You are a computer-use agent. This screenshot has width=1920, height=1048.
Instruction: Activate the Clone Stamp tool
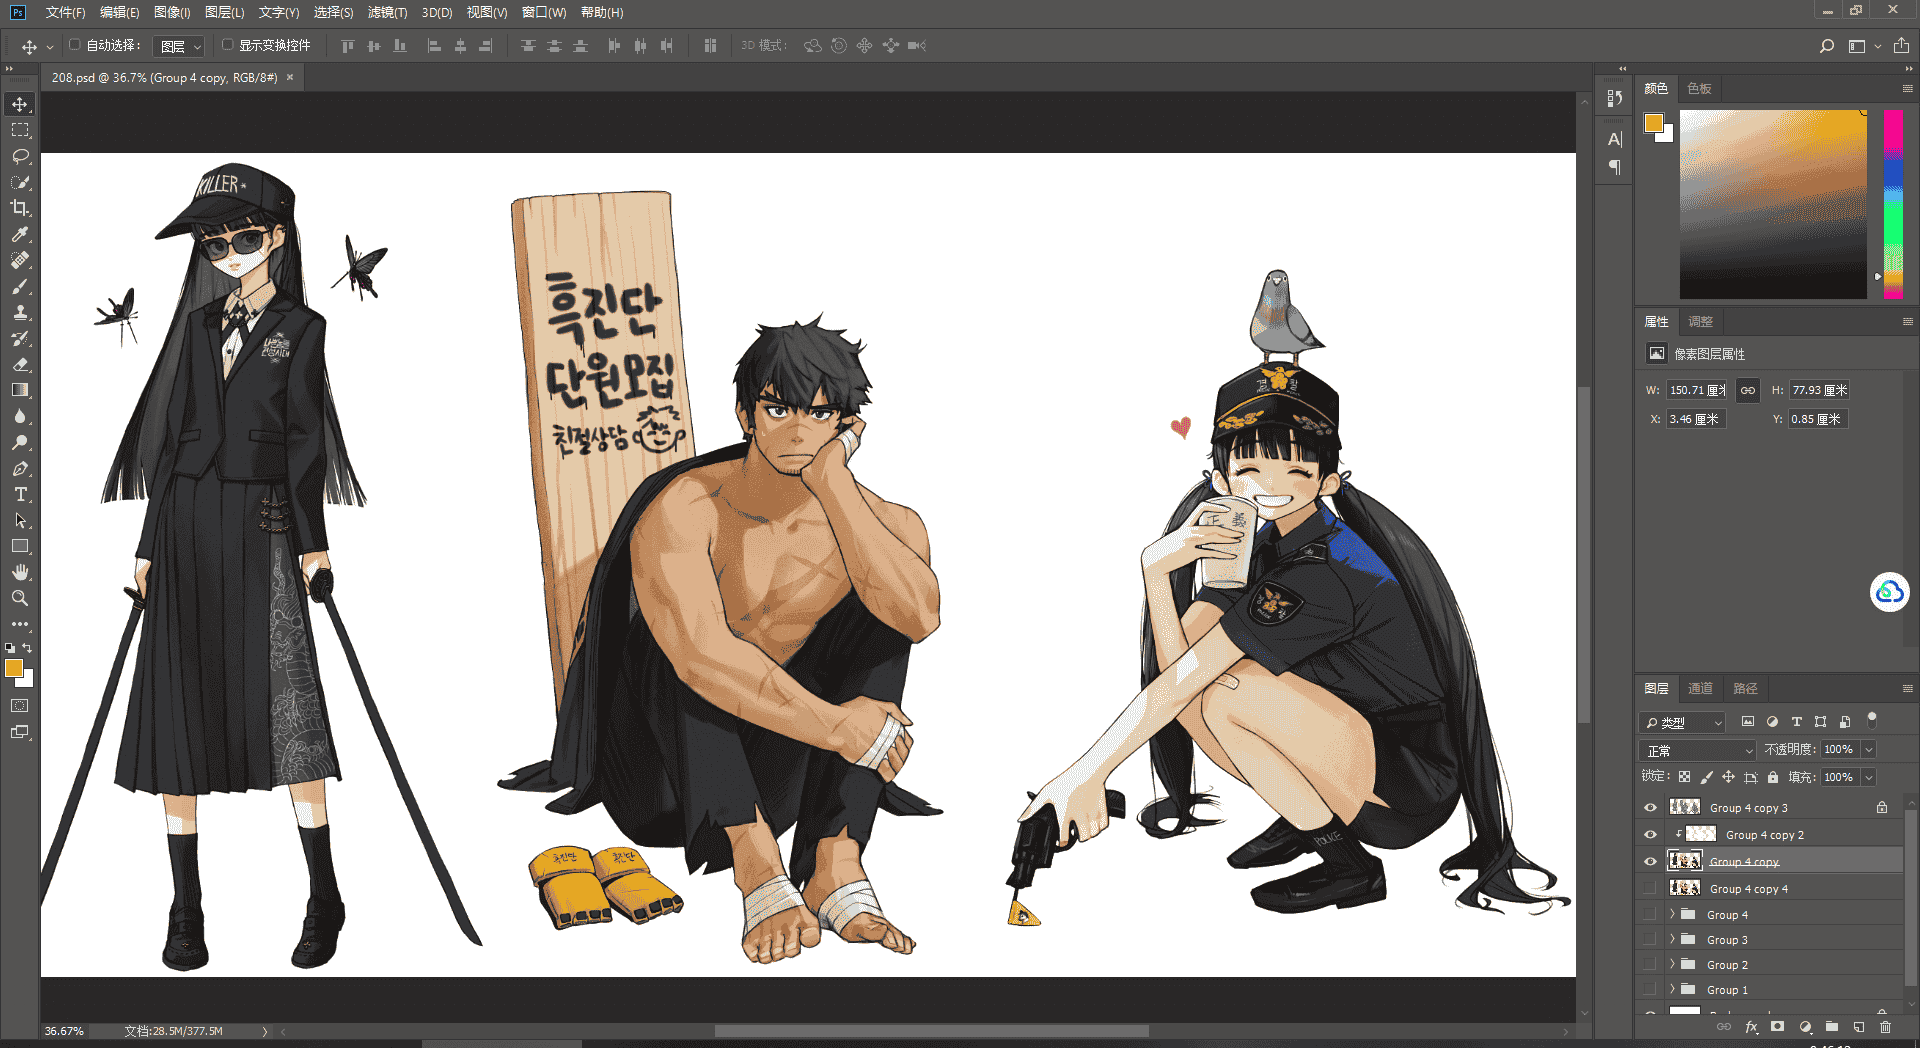(20, 312)
